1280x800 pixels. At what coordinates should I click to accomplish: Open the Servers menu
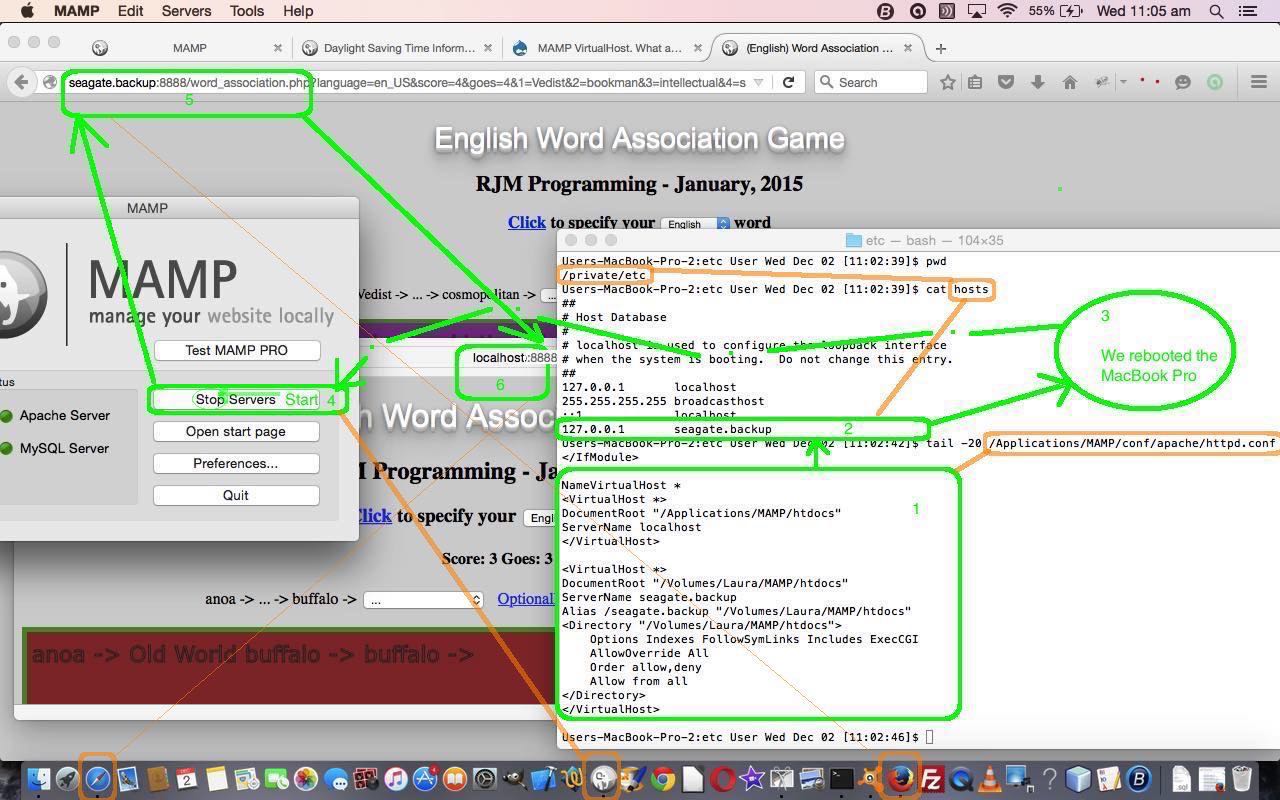(x=186, y=11)
